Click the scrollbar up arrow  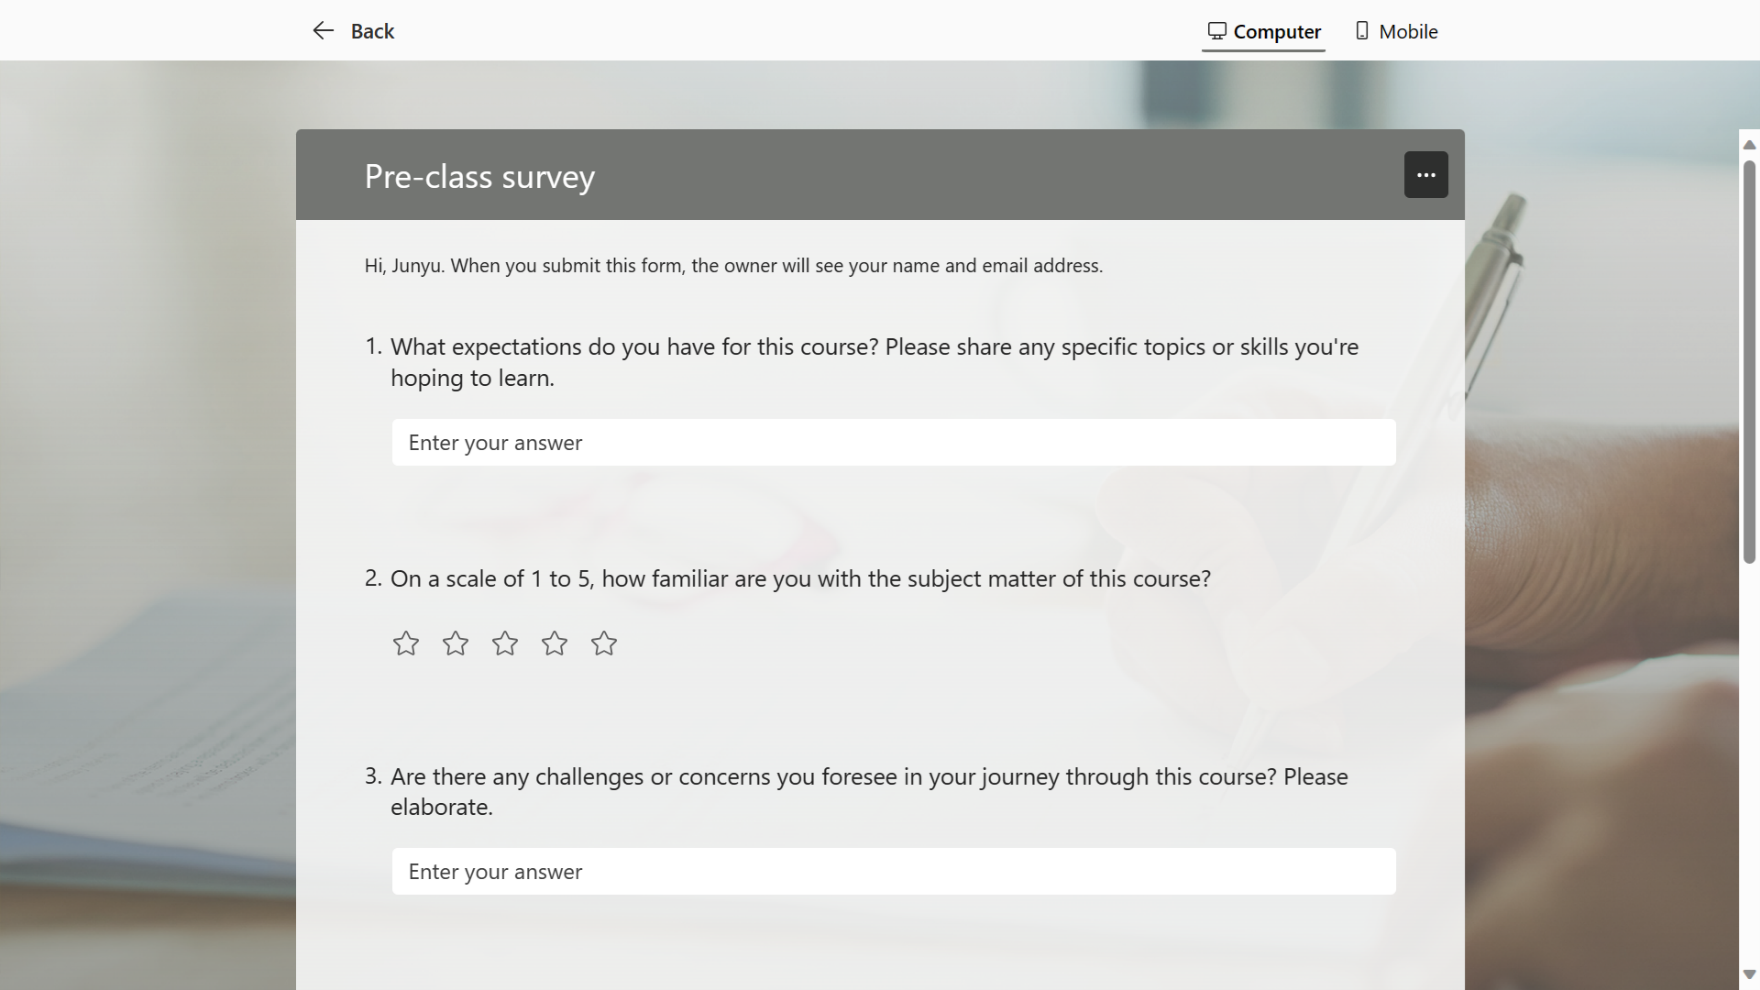coord(1748,146)
